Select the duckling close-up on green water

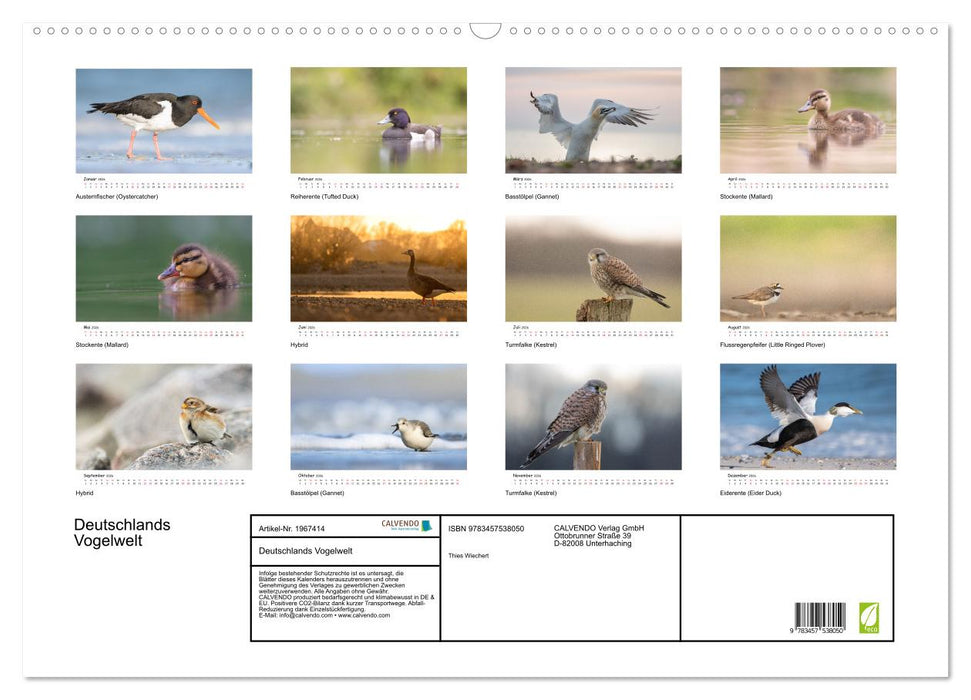point(164,268)
